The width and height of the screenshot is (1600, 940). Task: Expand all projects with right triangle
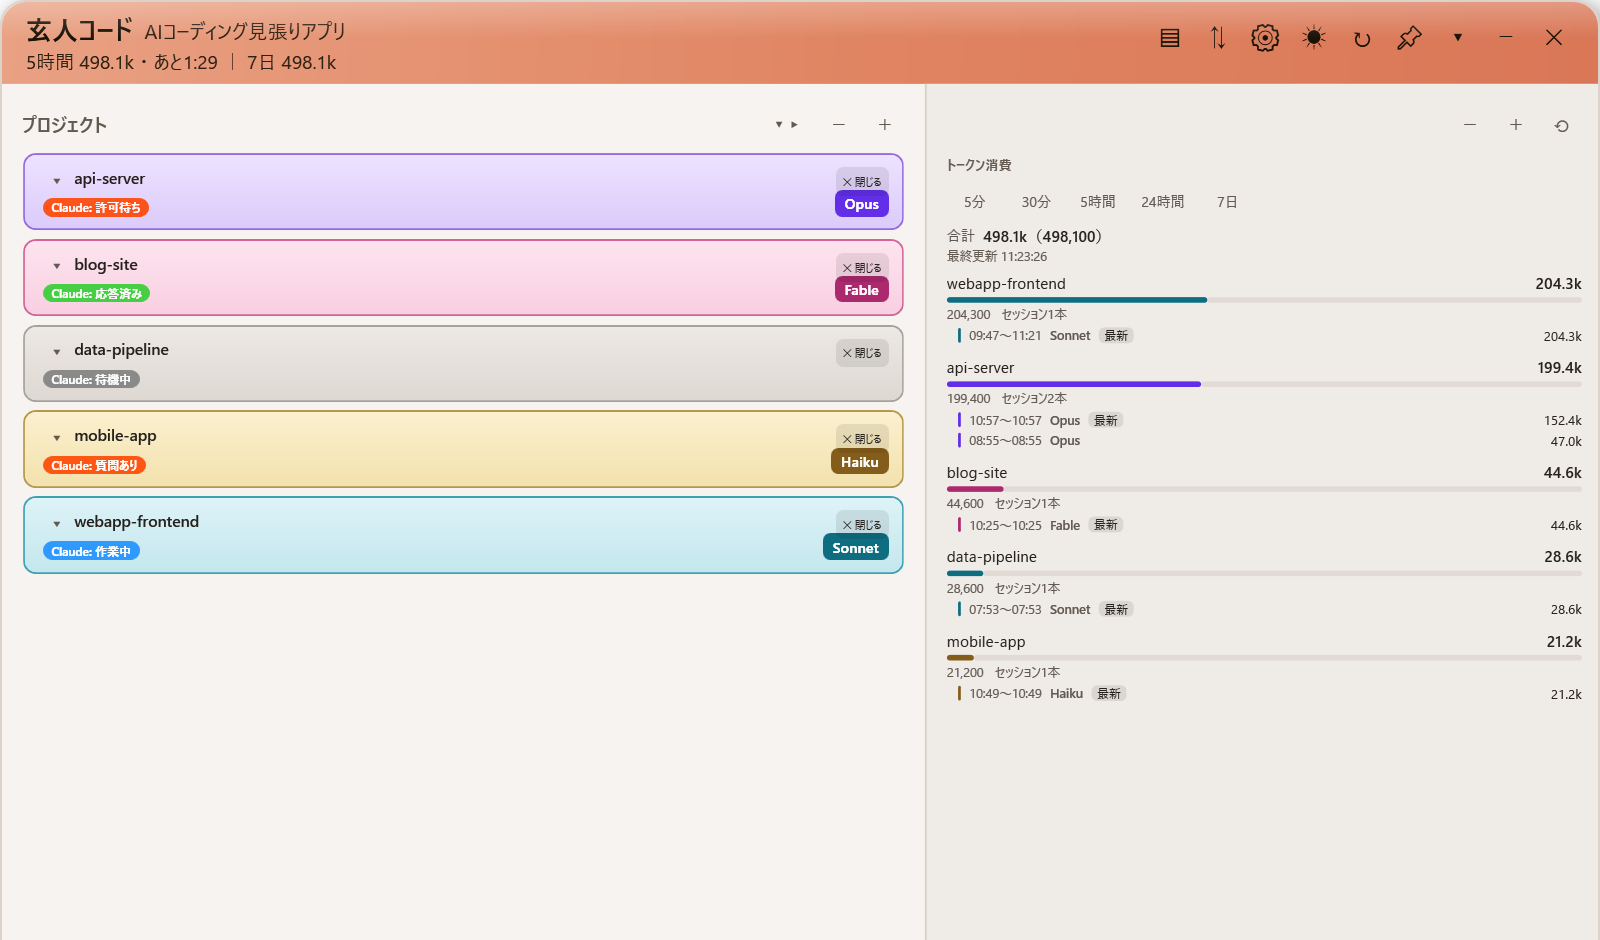pos(795,125)
